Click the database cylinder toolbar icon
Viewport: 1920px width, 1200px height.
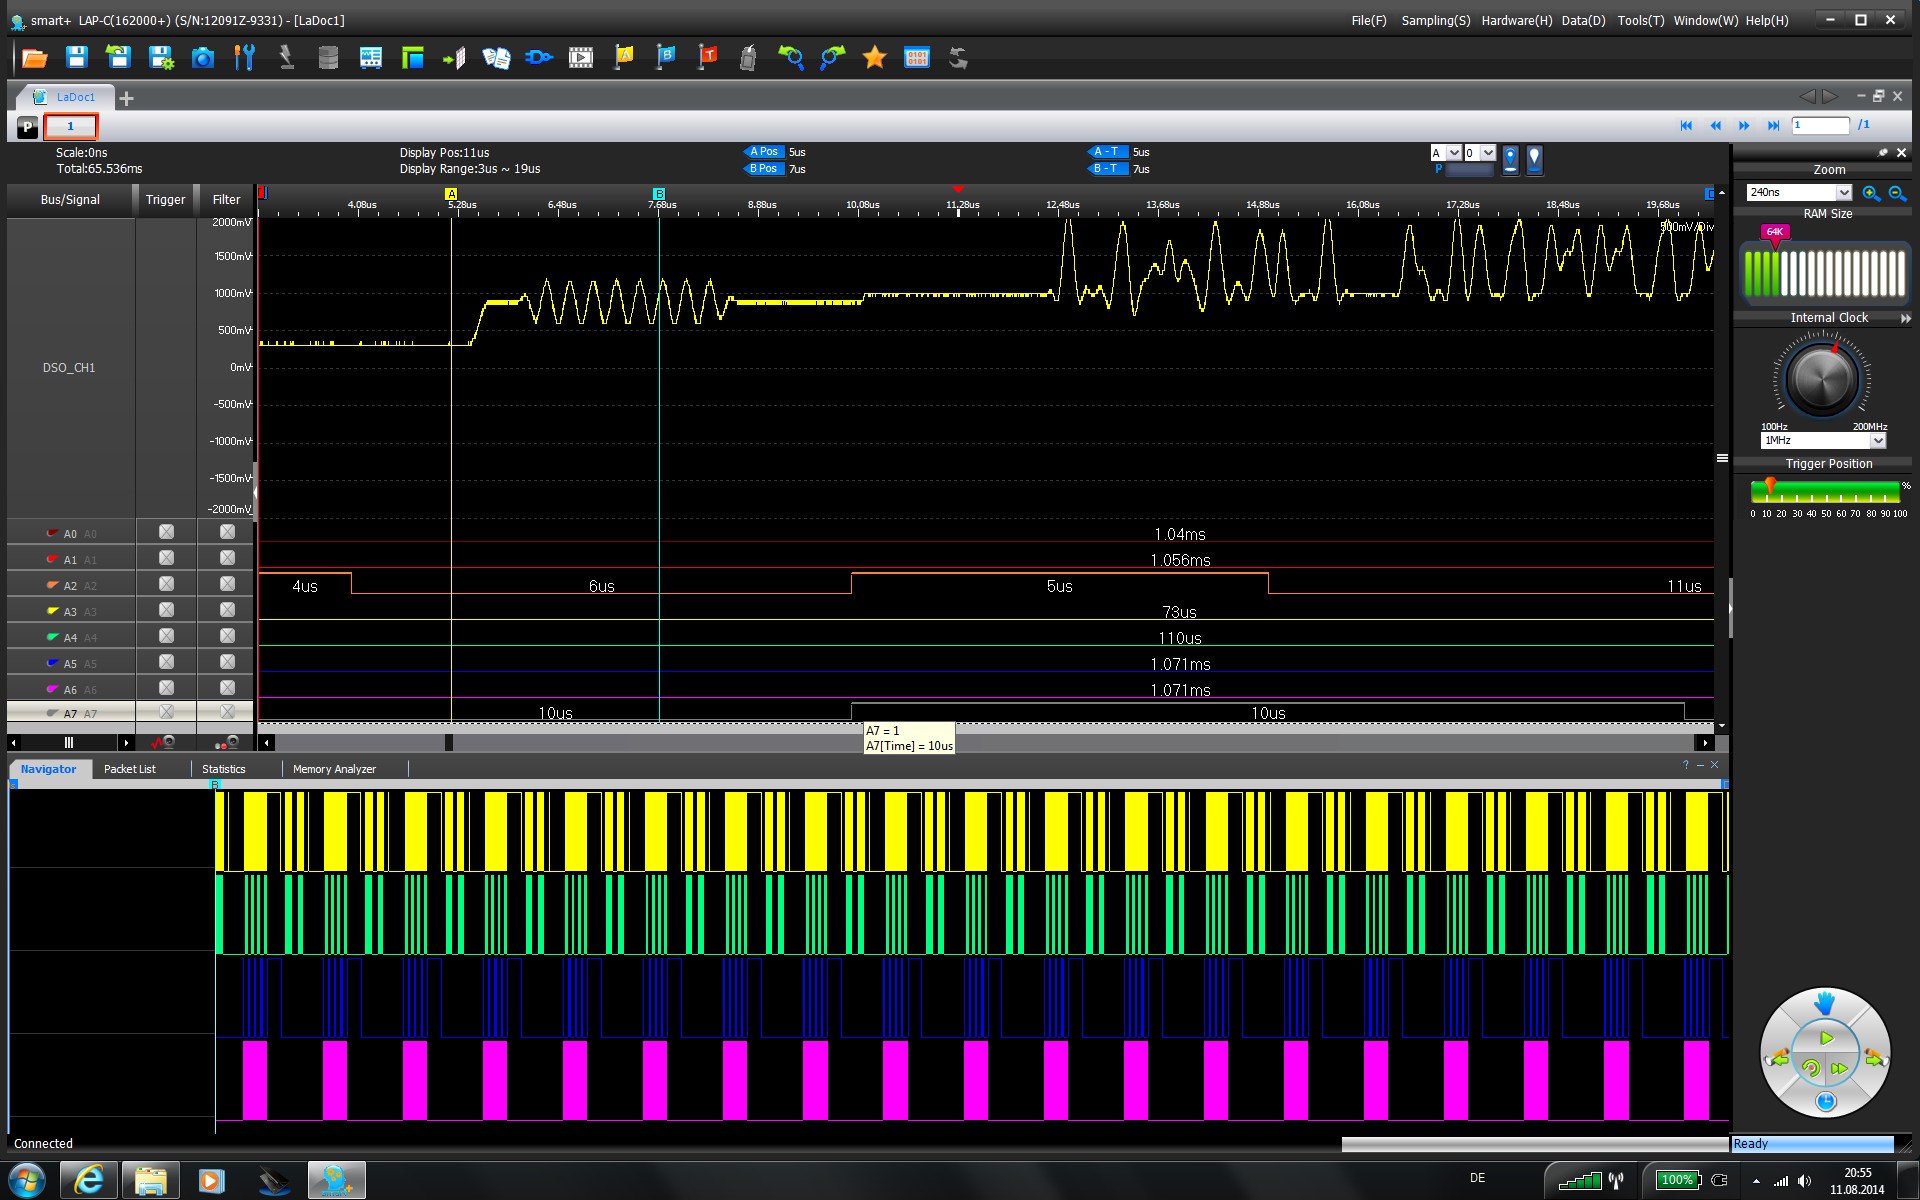(328, 58)
